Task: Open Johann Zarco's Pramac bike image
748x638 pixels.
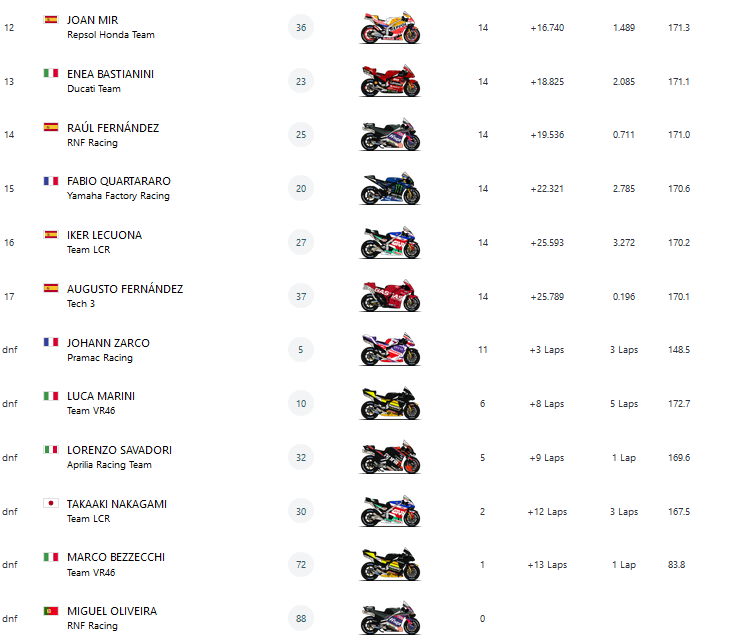Action: click(390, 349)
